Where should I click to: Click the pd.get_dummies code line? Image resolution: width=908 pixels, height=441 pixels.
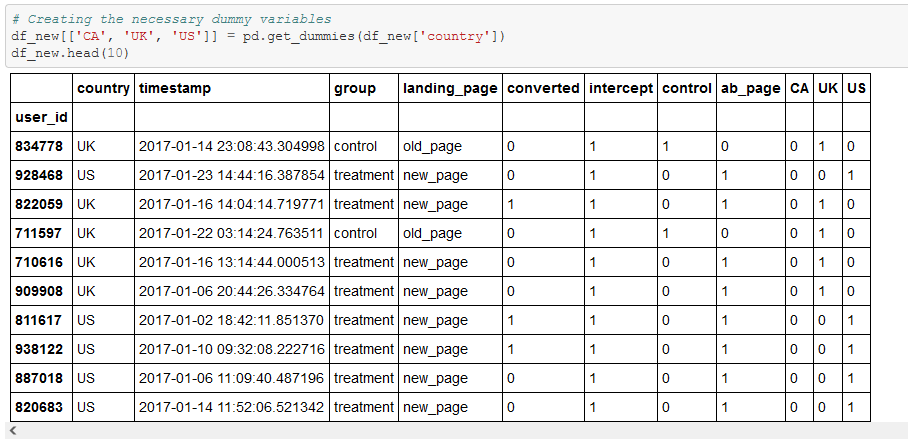coord(258,36)
